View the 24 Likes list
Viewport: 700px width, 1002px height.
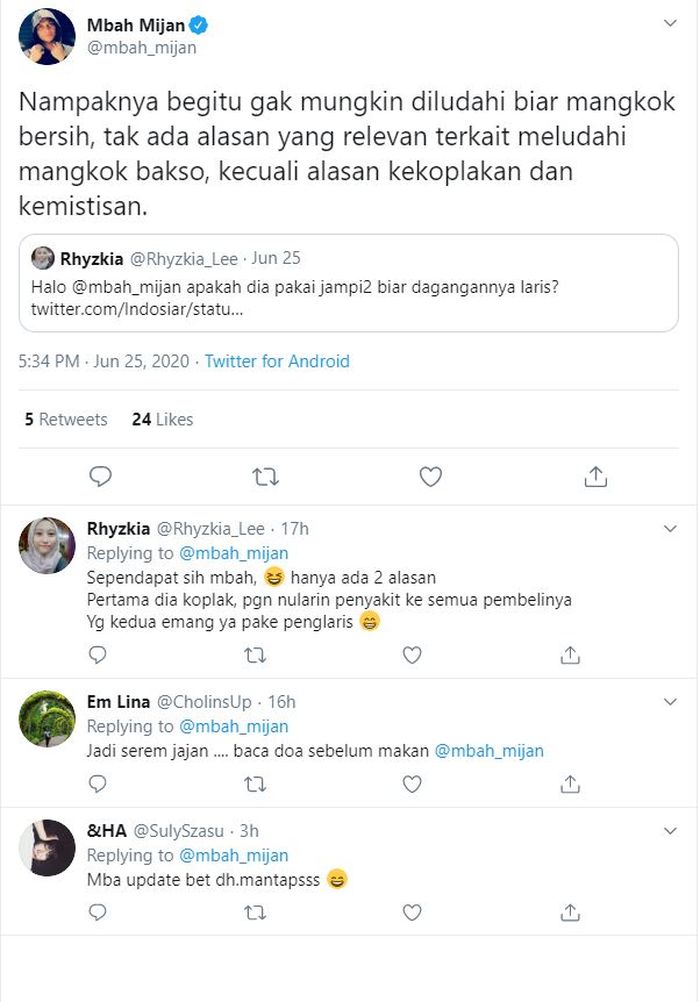coord(162,420)
